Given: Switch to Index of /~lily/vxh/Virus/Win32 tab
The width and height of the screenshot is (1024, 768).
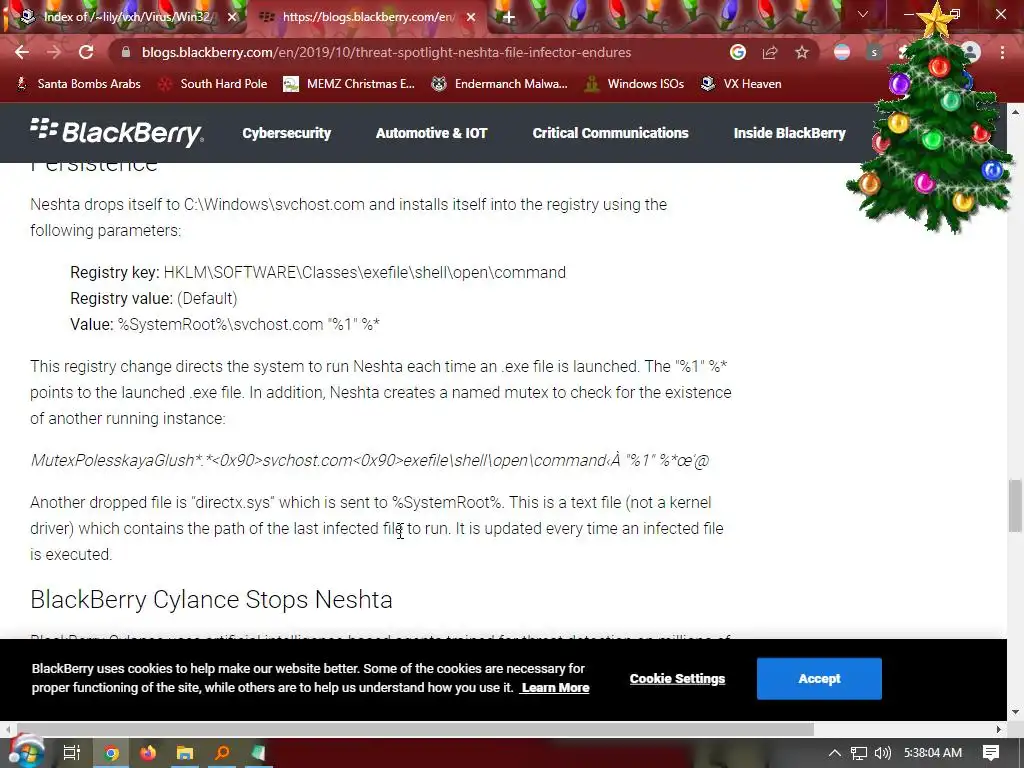Looking at the screenshot, I should pyautogui.click(x=127, y=17).
